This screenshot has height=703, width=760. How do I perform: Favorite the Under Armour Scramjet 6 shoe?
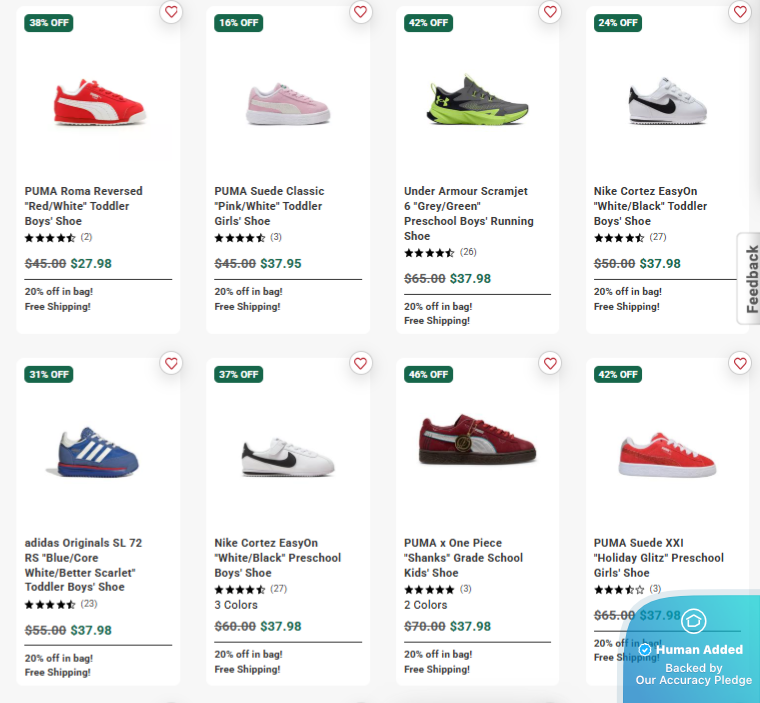(550, 12)
